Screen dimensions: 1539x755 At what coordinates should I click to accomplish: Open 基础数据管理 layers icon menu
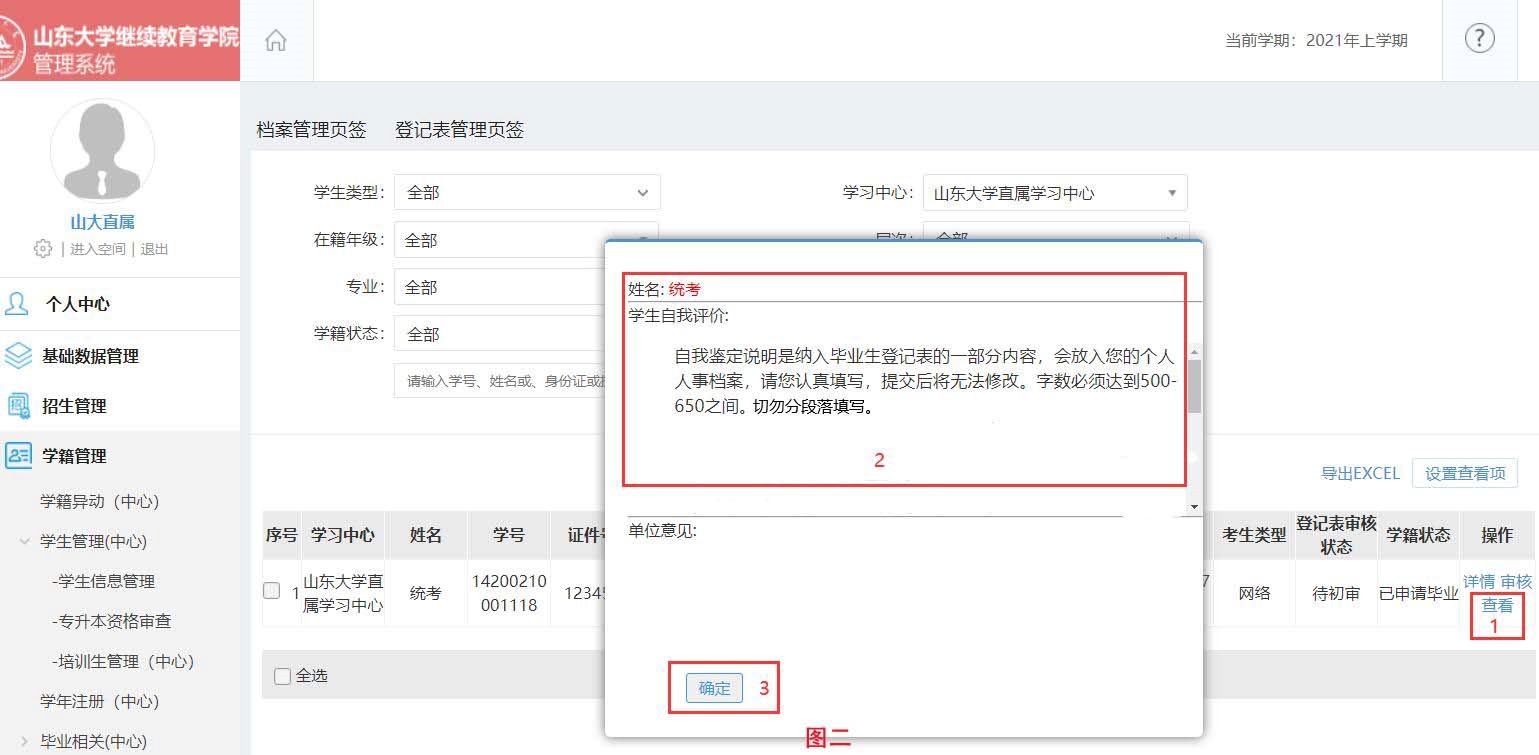18,356
